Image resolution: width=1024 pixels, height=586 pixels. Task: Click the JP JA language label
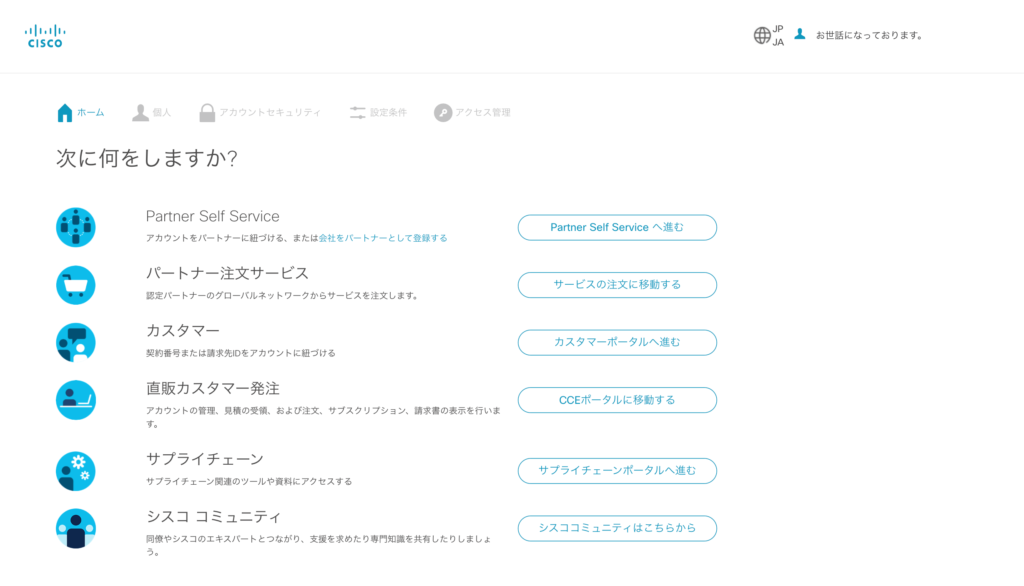(778, 35)
